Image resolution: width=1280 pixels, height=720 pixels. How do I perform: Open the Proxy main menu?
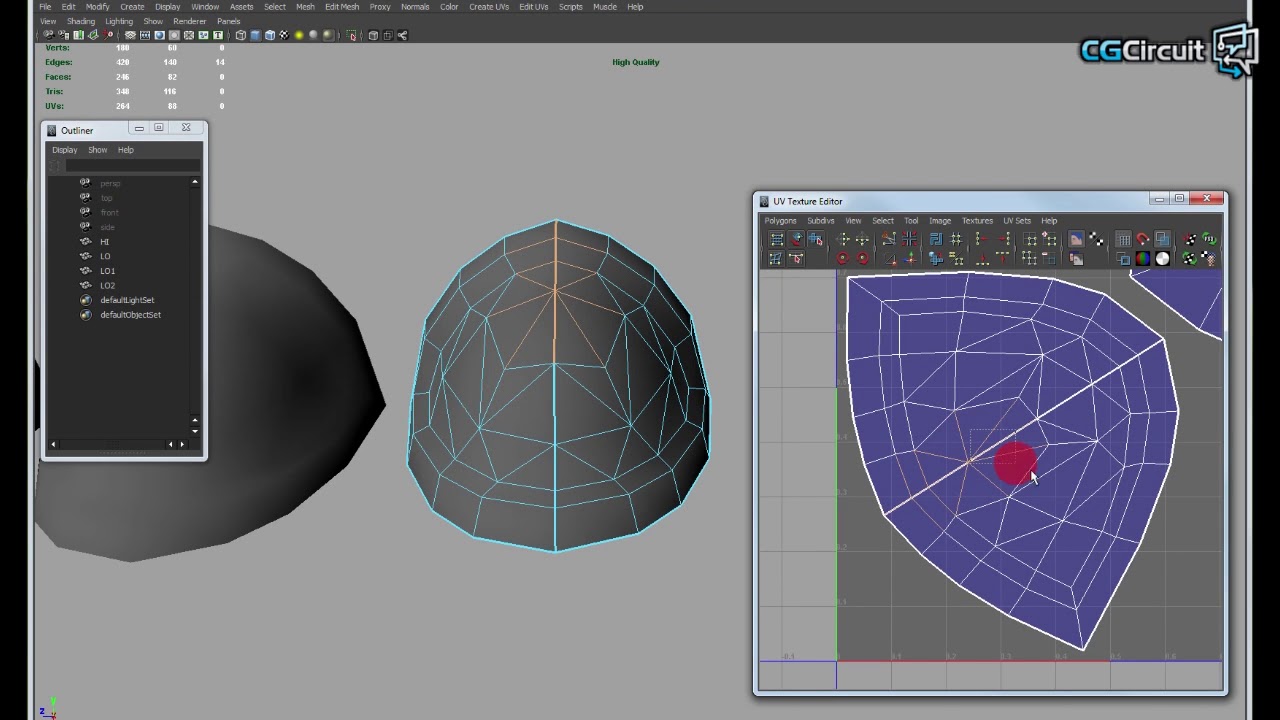click(380, 7)
